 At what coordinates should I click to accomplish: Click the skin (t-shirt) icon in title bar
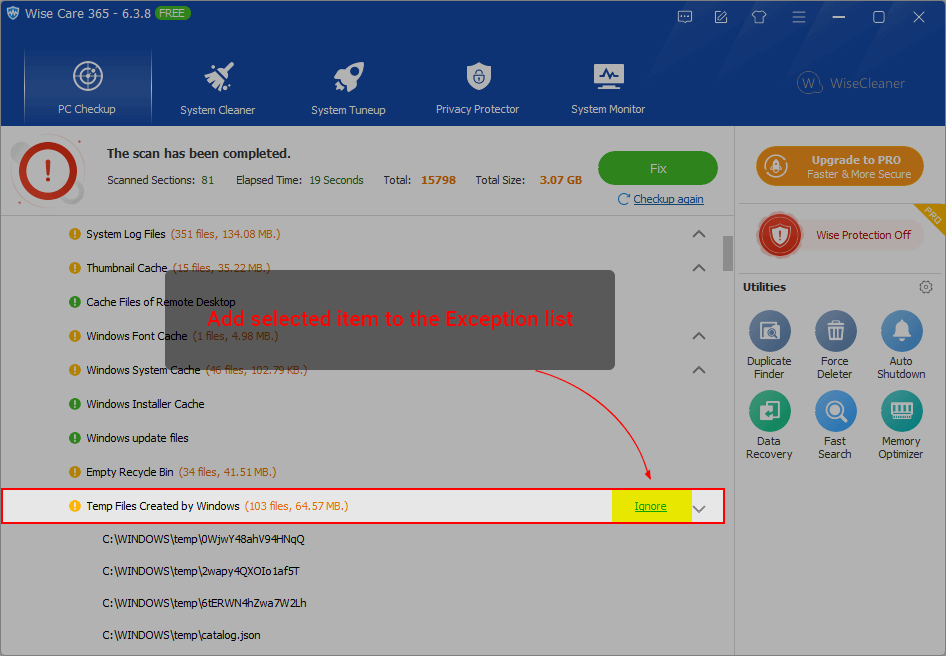pos(758,17)
